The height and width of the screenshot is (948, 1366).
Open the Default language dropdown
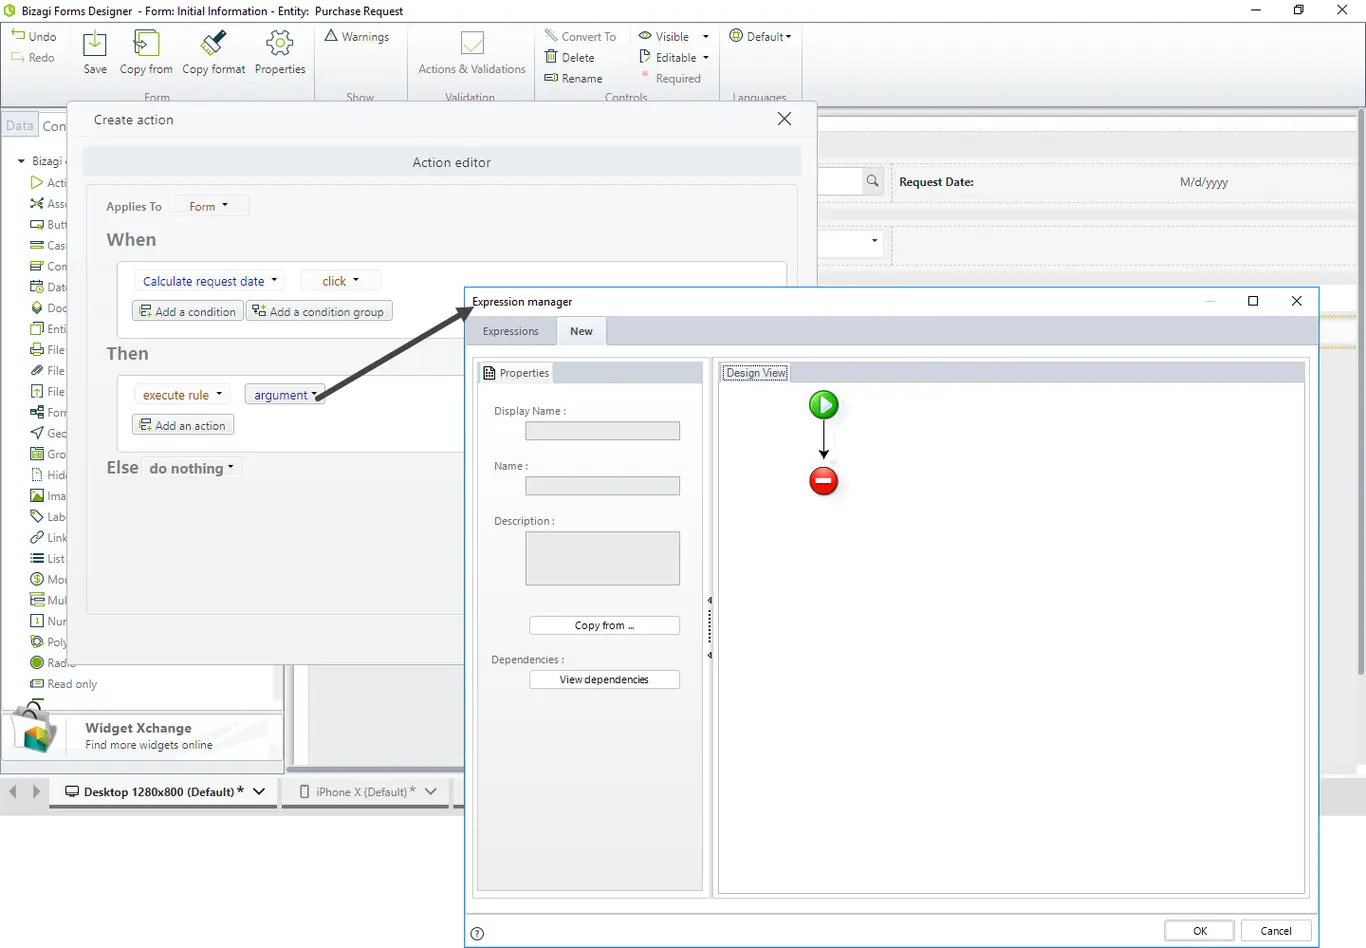[x=760, y=36]
